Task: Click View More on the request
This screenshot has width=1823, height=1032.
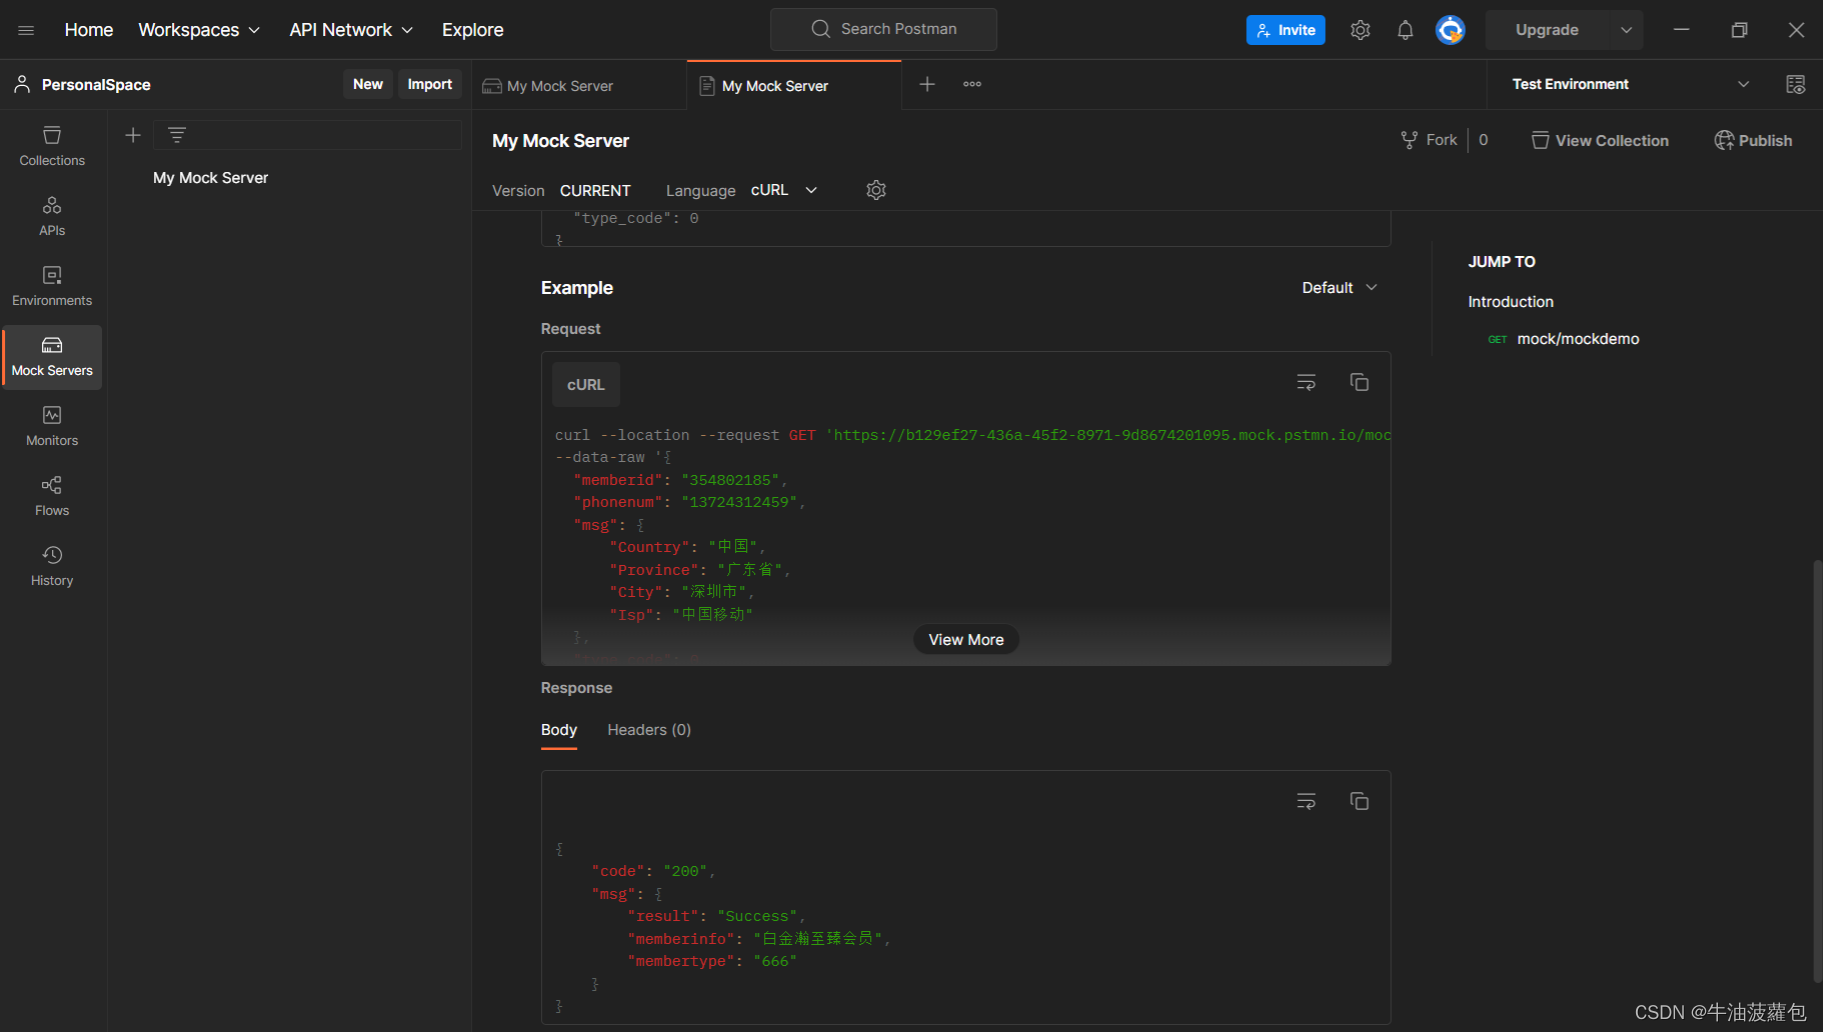Action: (x=966, y=640)
